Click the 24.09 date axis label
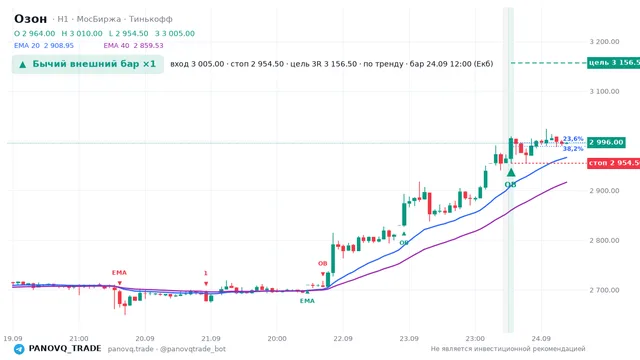 pyautogui.click(x=541, y=339)
